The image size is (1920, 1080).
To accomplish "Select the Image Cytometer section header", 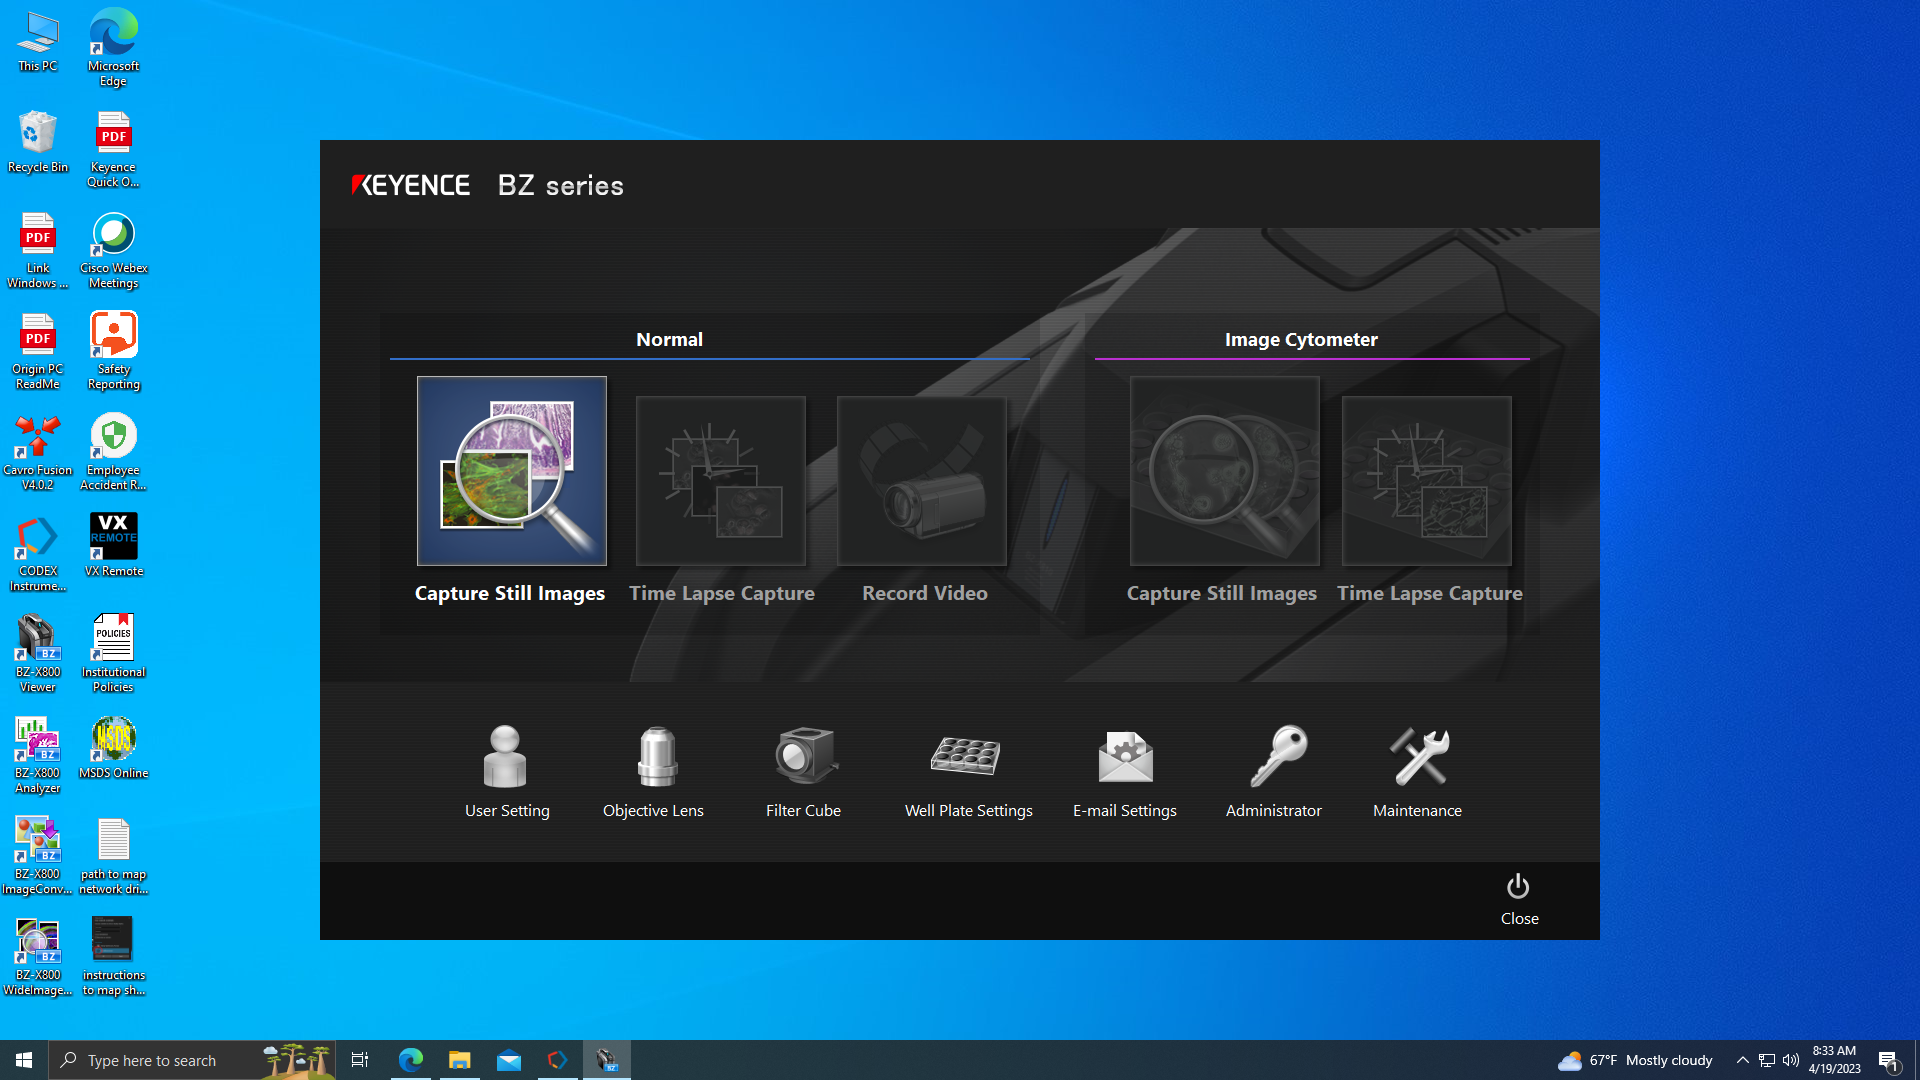I will pyautogui.click(x=1300, y=340).
